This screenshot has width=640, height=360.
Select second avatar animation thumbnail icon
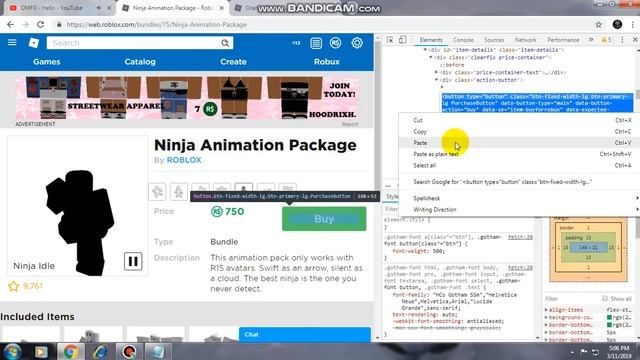point(179,191)
